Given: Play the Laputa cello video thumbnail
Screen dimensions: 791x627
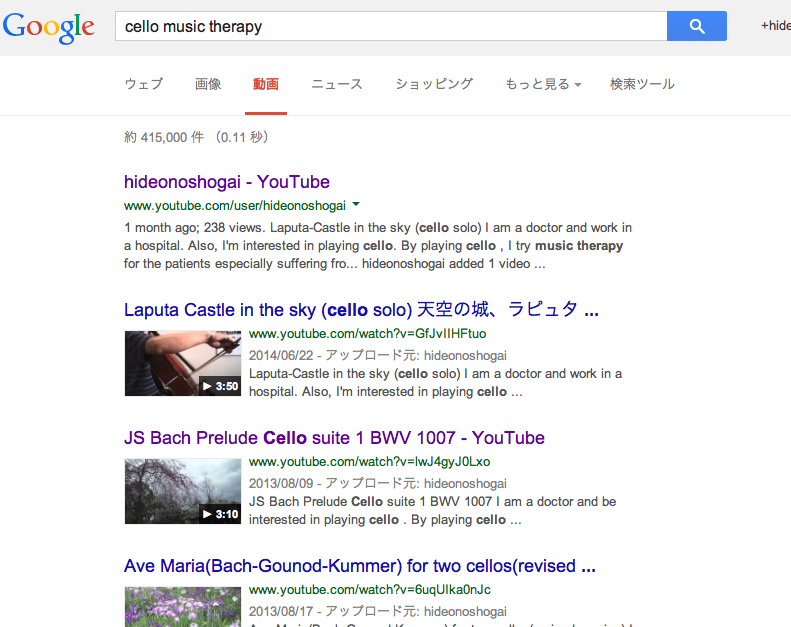Looking at the screenshot, I should (183, 363).
